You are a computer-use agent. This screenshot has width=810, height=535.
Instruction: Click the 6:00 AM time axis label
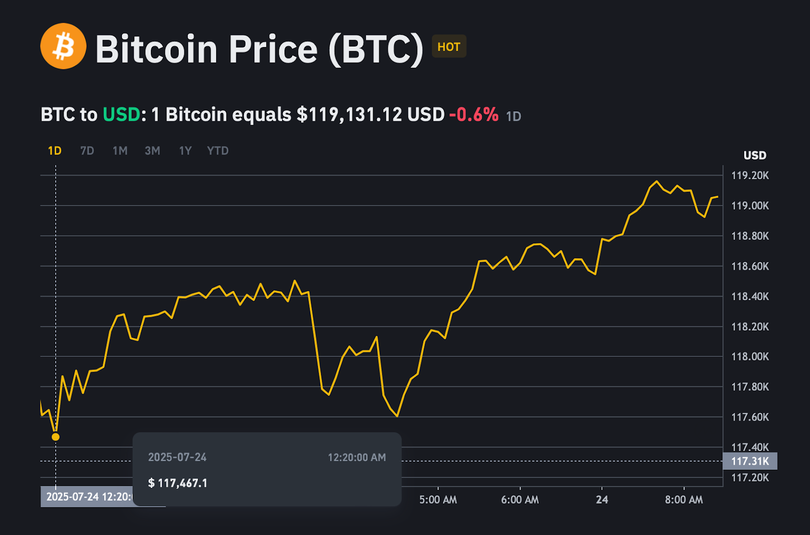[520, 498]
